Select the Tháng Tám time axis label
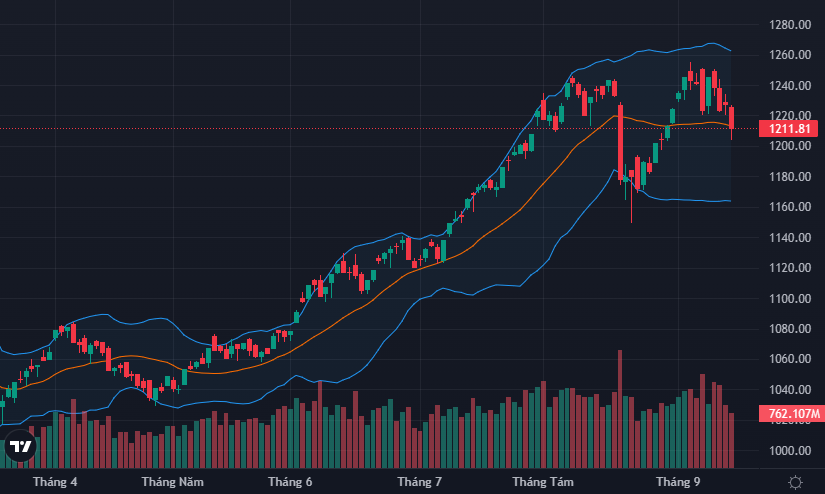The image size is (825, 494). [x=543, y=482]
